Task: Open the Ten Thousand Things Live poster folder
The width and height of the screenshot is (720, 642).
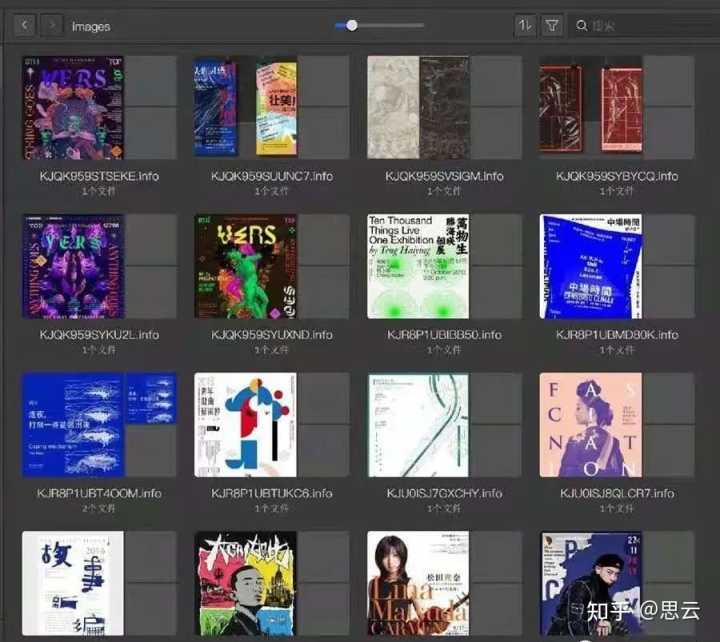Action: pyautogui.click(x=444, y=266)
